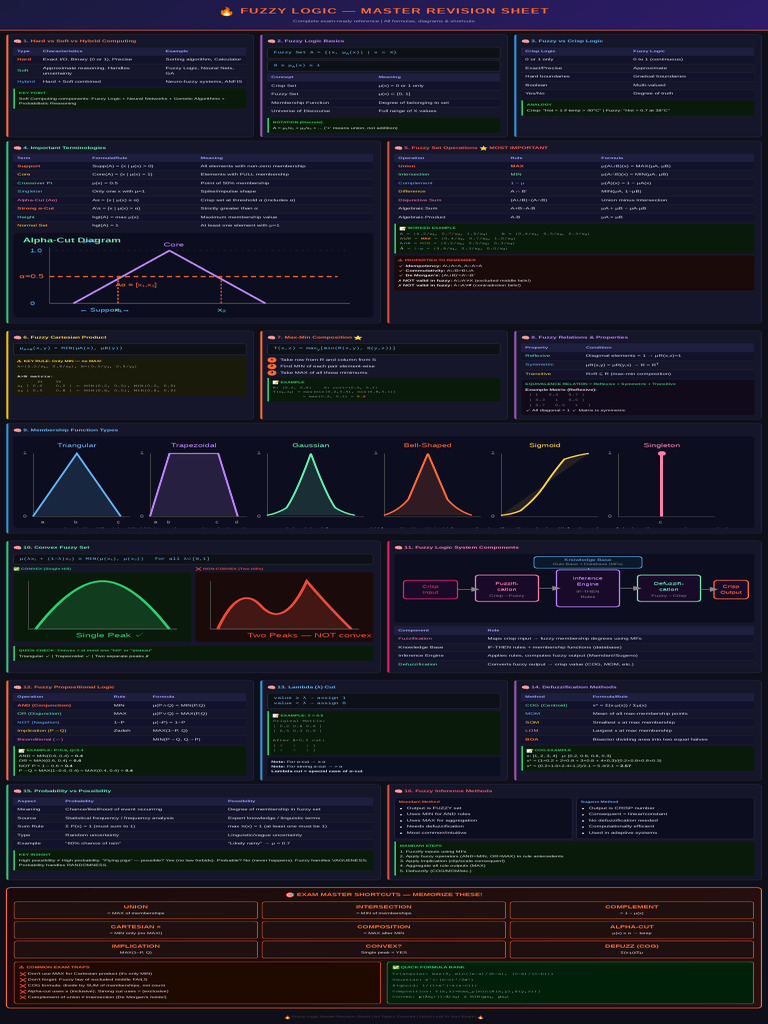Click the red X before 'COG formula: divide by SUM'
Image resolution: width=768 pixels, height=1024 pixels.
coord(22,985)
